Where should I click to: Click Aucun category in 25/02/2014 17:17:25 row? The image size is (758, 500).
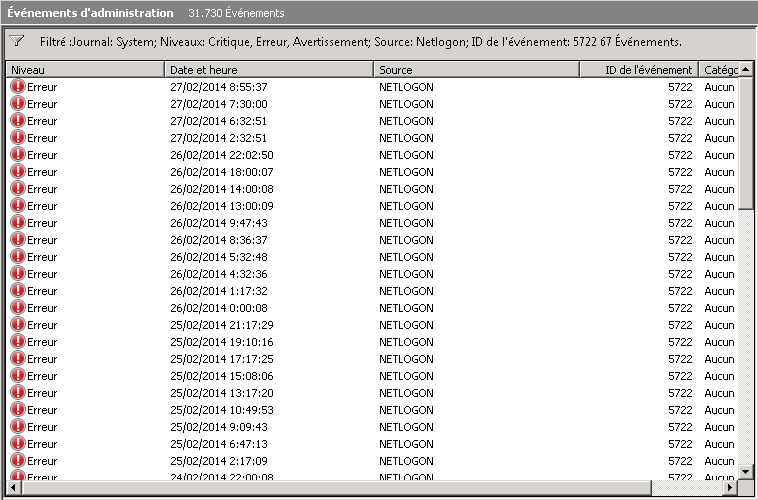point(719,359)
